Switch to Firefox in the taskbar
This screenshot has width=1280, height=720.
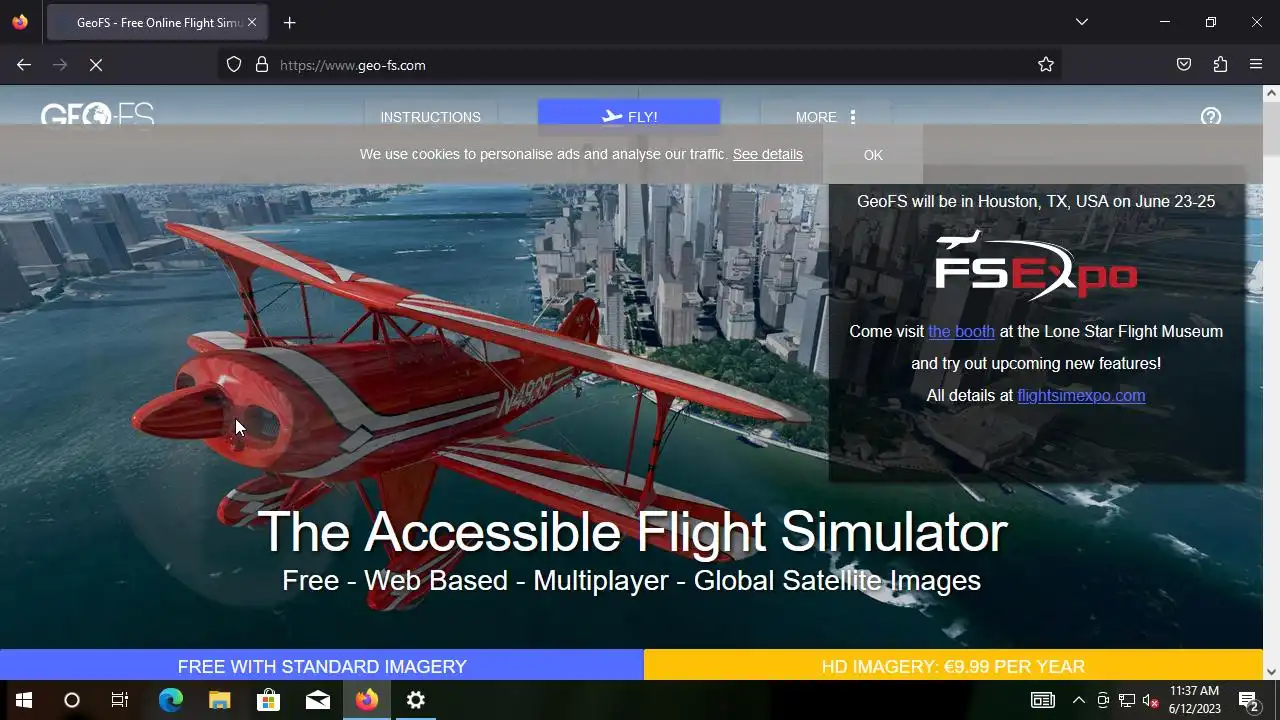[367, 700]
